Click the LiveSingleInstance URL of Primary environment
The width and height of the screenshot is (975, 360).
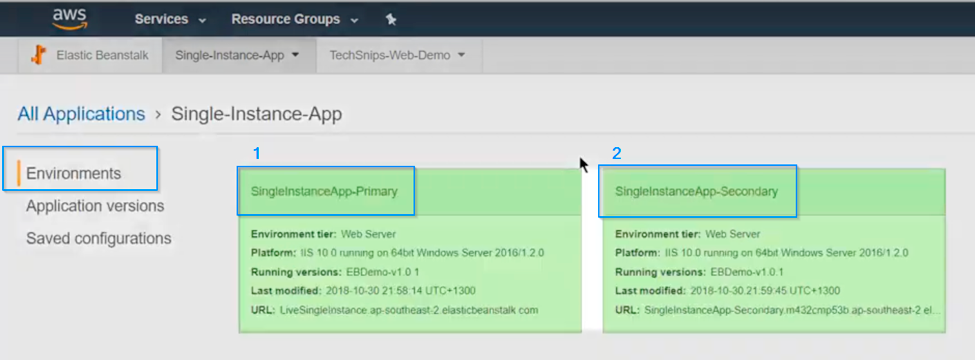pyautogui.click(x=409, y=310)
